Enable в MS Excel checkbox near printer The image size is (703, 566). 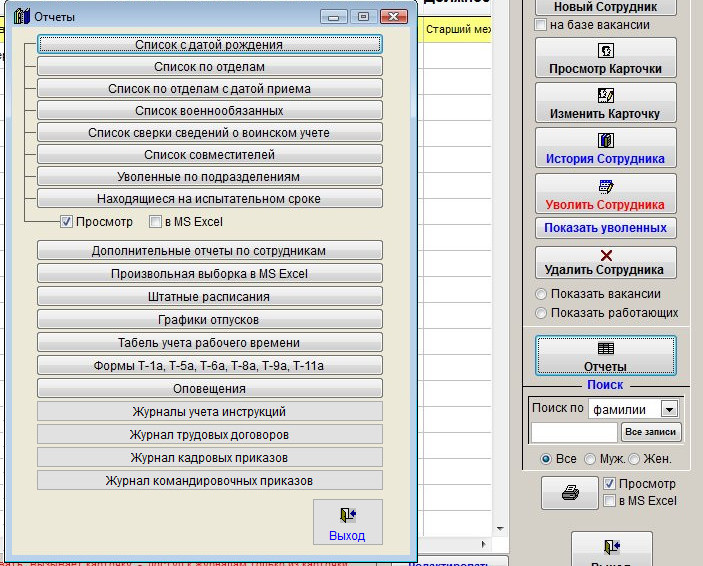pos(609,501)
